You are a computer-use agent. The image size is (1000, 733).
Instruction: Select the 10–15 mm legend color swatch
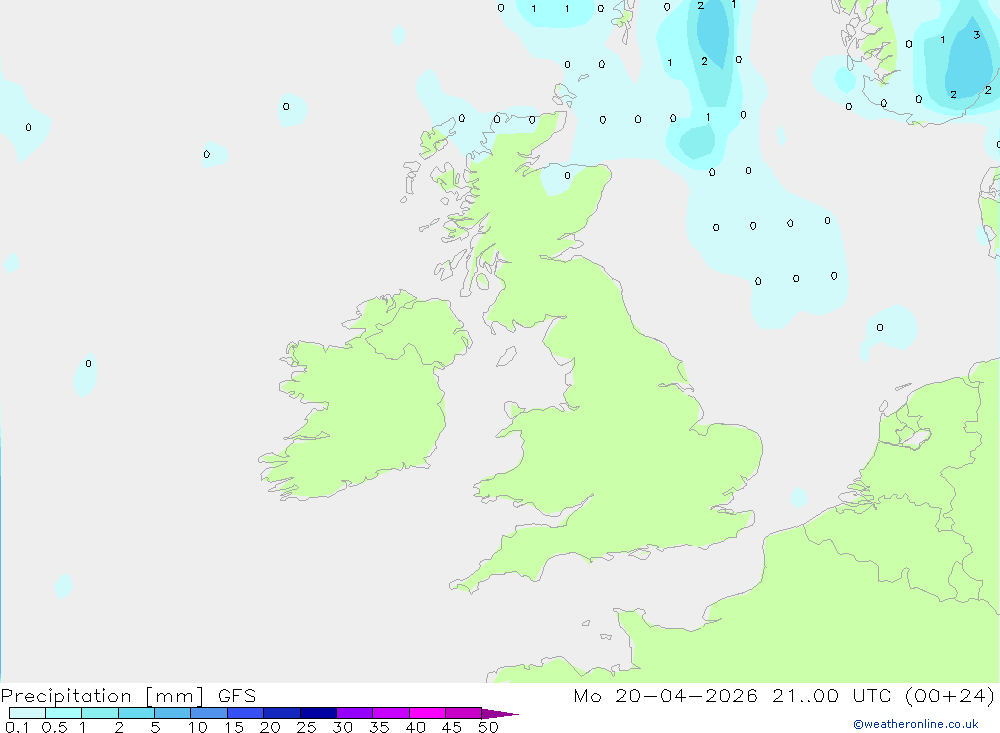point(209,713)
